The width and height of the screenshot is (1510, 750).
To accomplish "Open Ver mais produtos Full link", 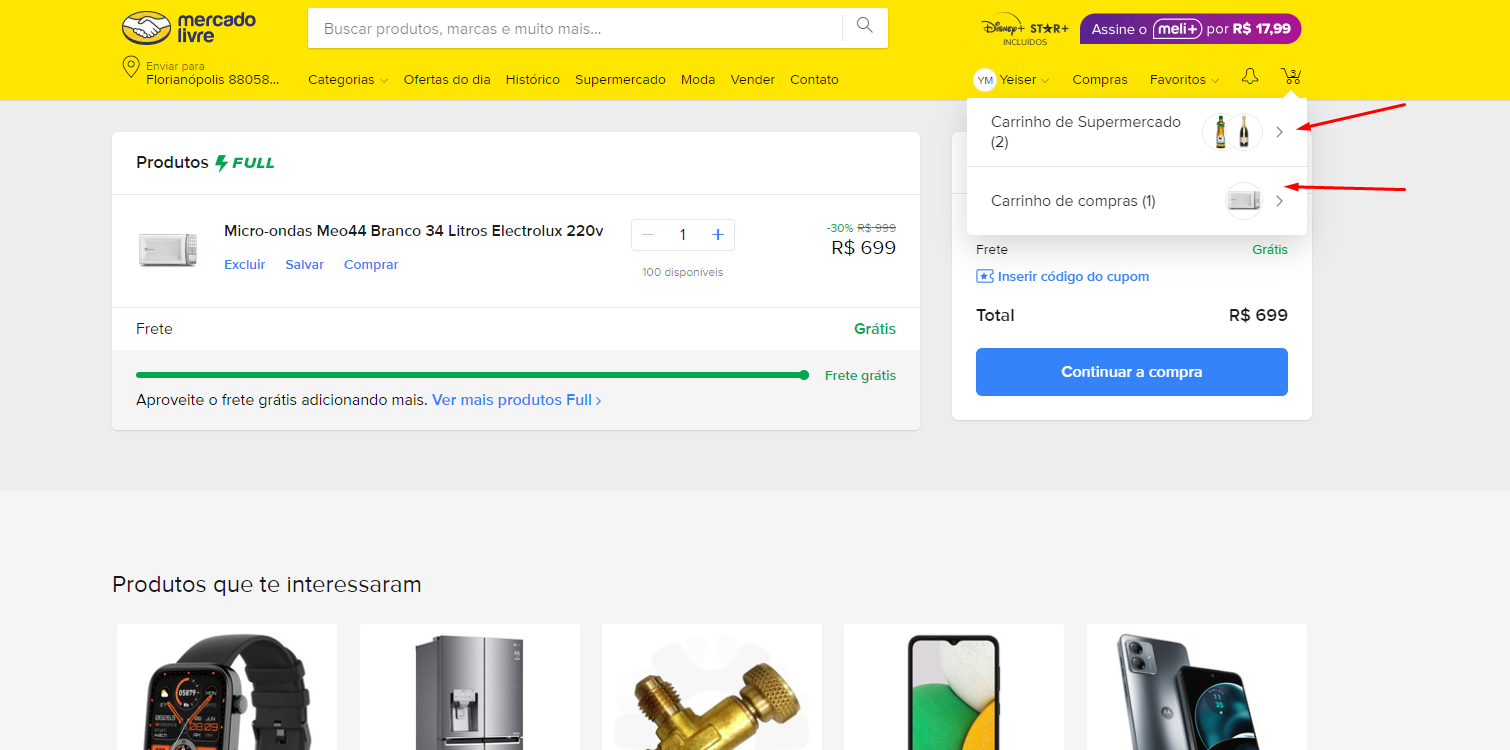I will [x=516, y=400].
